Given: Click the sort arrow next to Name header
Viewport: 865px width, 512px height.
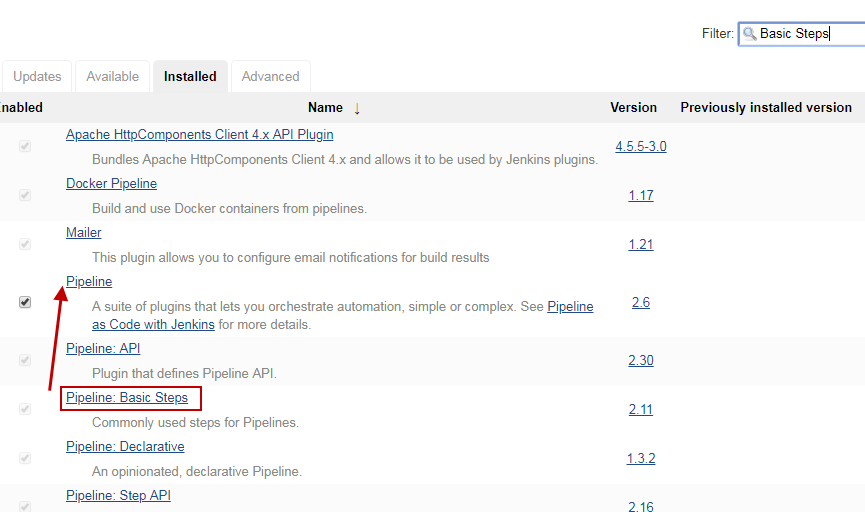Looking at the screenshot, I should [357, 108].
